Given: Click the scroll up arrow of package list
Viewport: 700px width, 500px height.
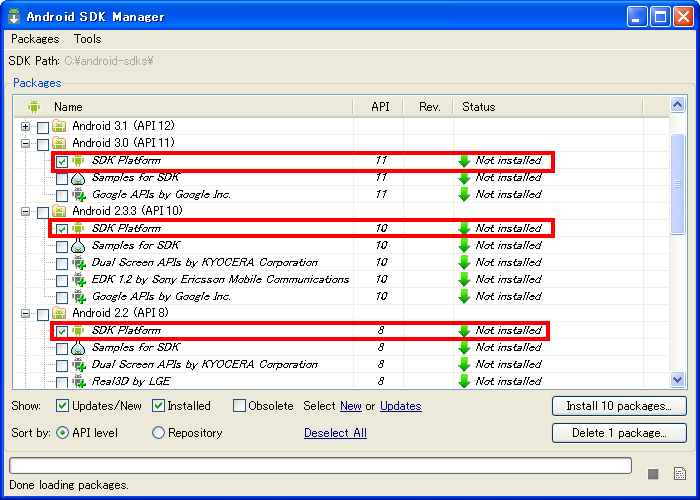Looking at the screenshot, I should (677, 105).
